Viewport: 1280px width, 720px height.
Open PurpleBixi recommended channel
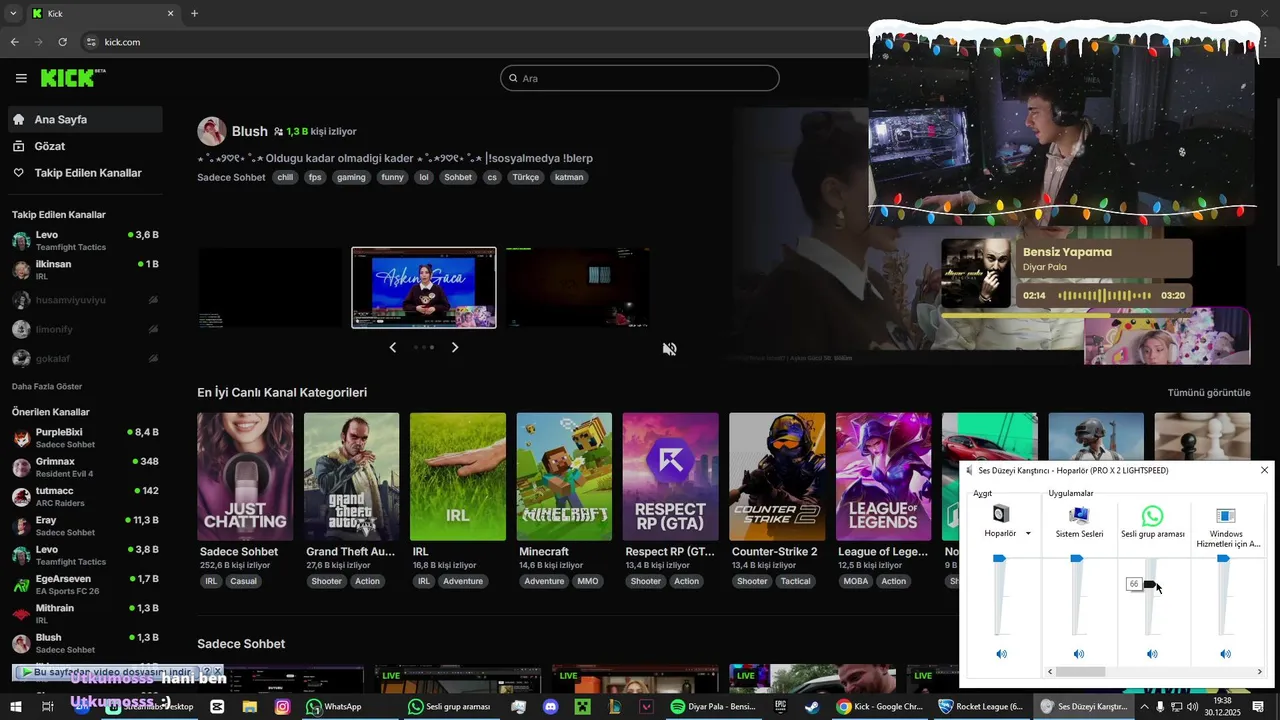pyautogui.click(x=85, y=437)
